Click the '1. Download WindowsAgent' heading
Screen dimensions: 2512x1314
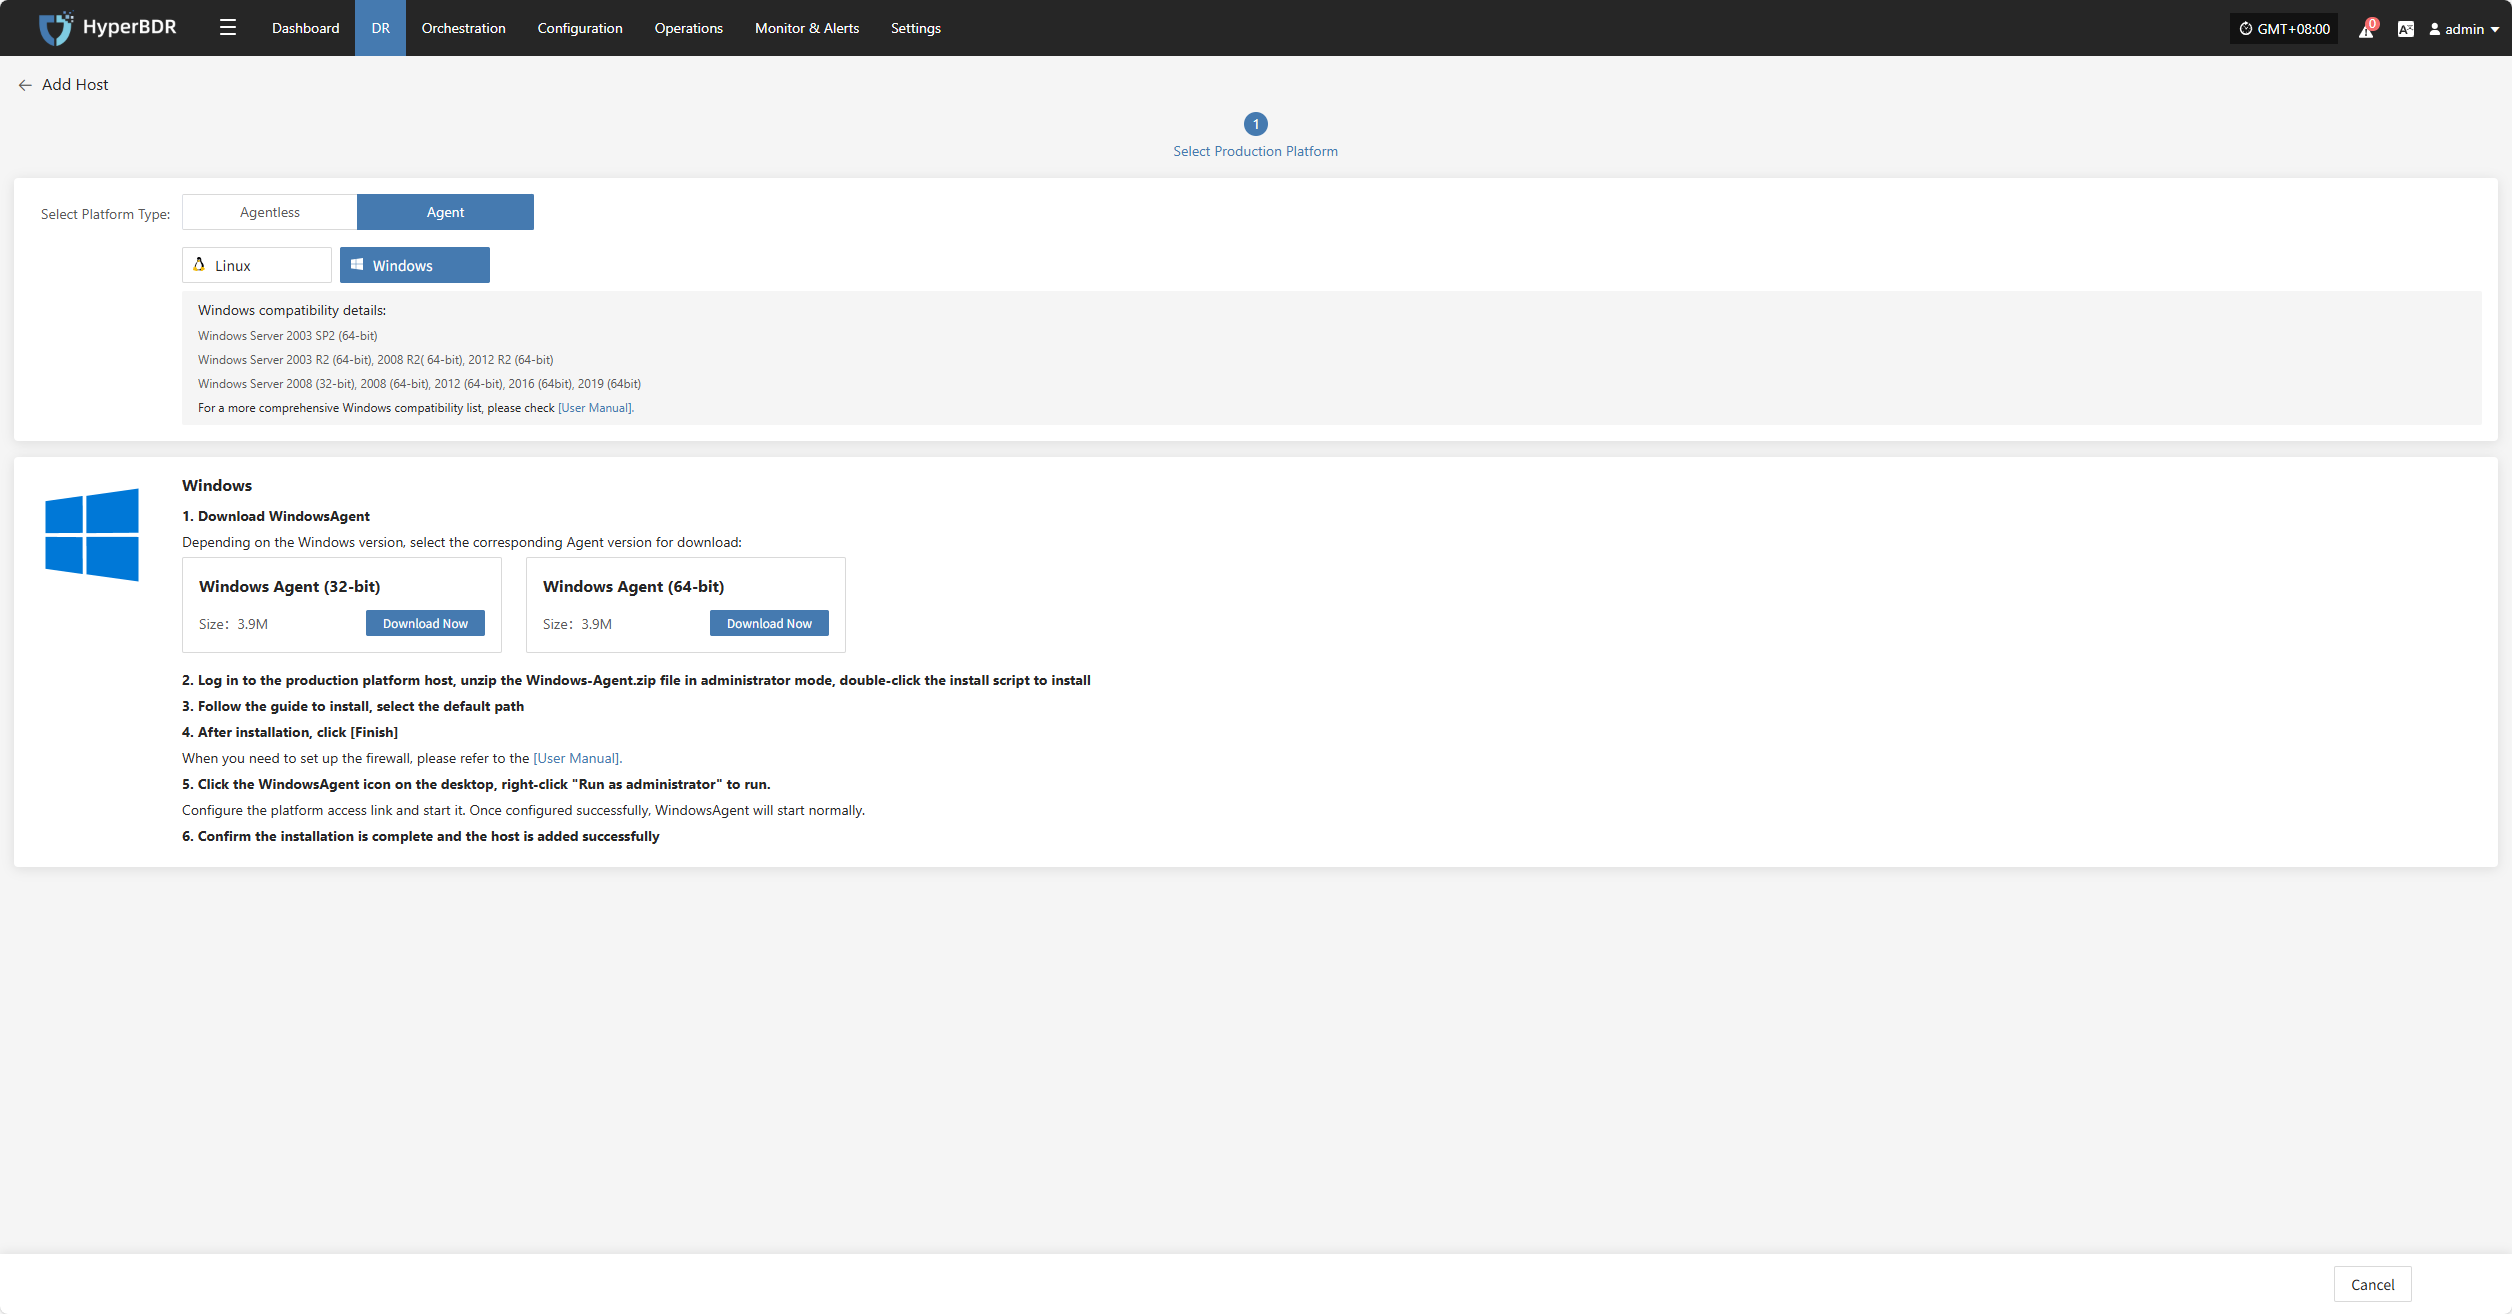coord(276,516)
